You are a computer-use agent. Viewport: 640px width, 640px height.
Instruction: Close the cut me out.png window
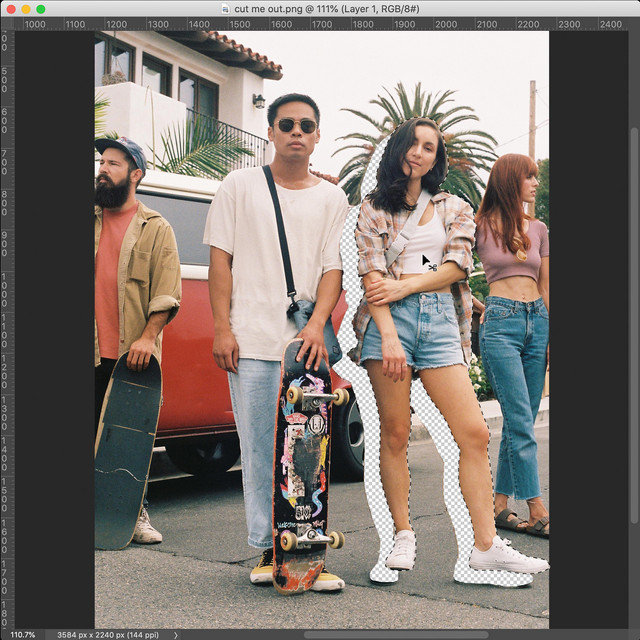point(11,9)
